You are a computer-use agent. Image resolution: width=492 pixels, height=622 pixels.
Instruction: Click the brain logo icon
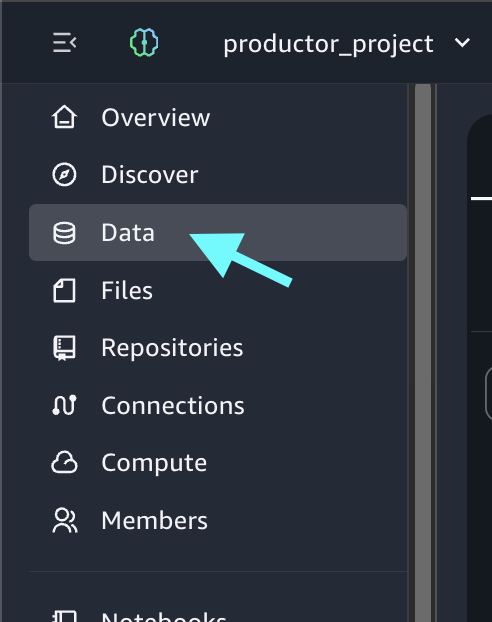click(144, 42)
